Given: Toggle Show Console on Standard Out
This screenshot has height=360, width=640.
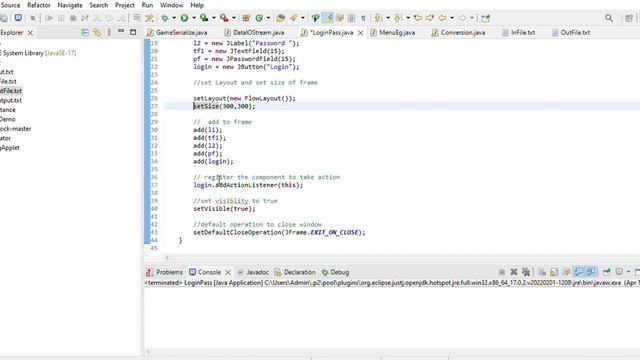Looking at the screenshot, I should pos(578,271).
